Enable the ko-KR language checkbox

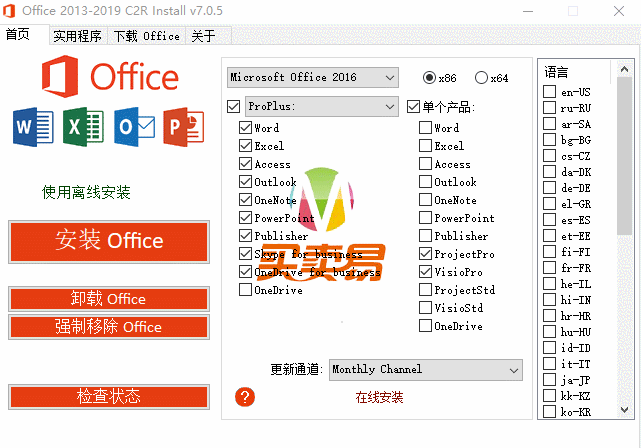click(x=549, y=412)
